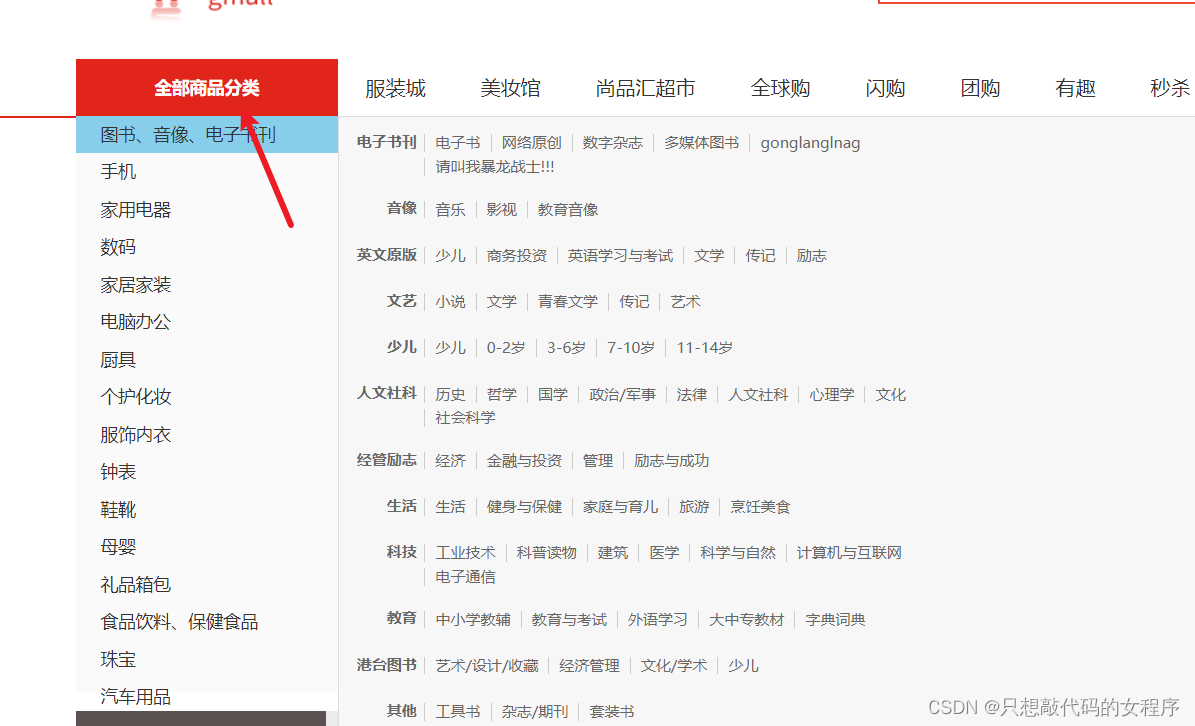Viewport: 1195px width, 726px height.
Task: Open the 金融与投资 link
Action: pyautogui.click(x=524, y=461)
